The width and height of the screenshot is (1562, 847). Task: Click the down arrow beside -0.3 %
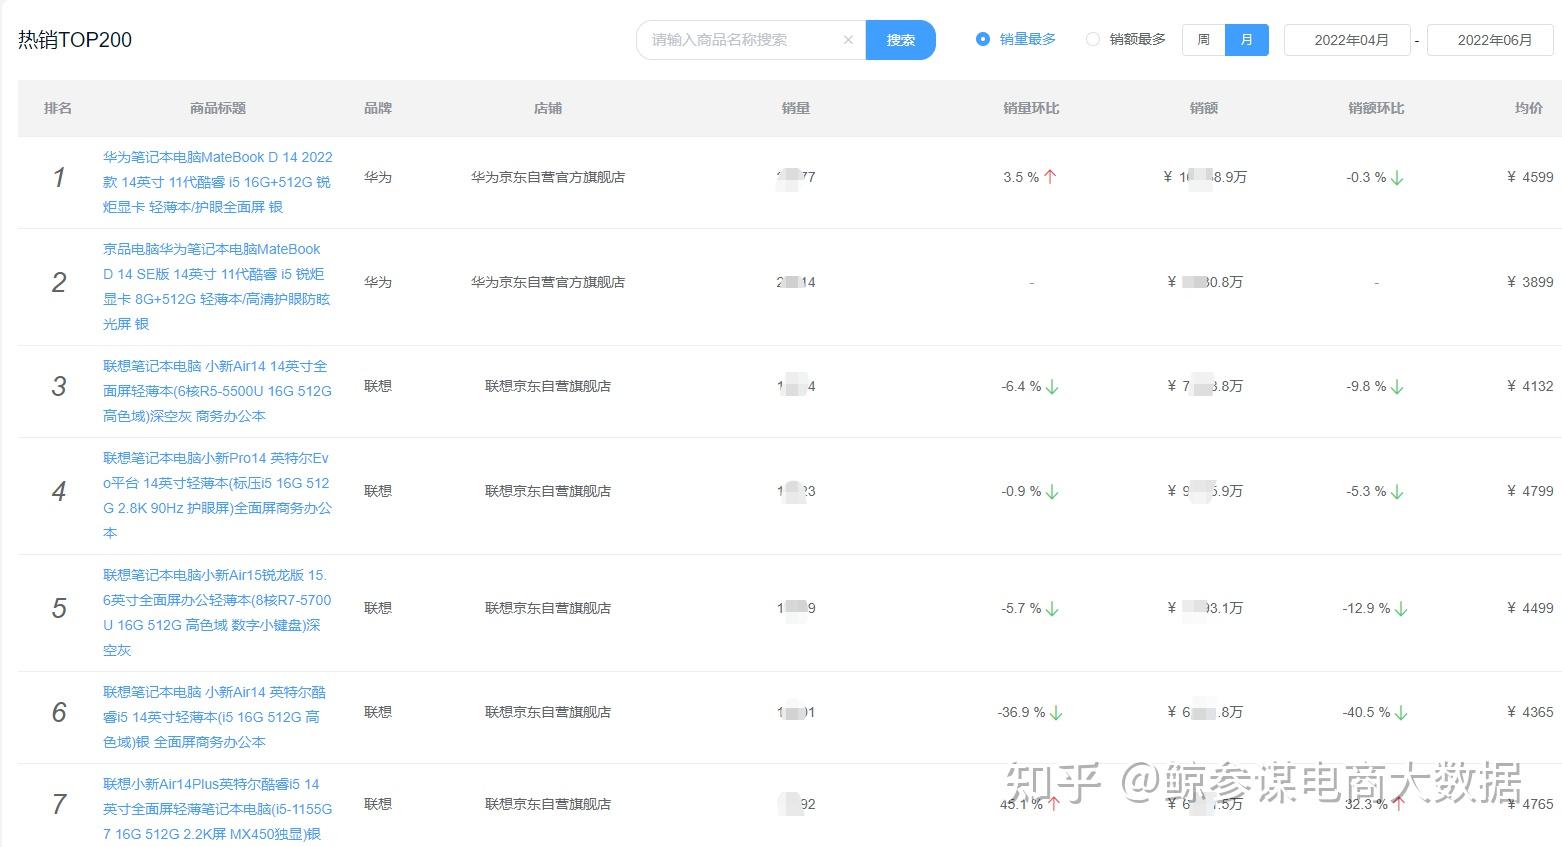[x=1397, y=178]
